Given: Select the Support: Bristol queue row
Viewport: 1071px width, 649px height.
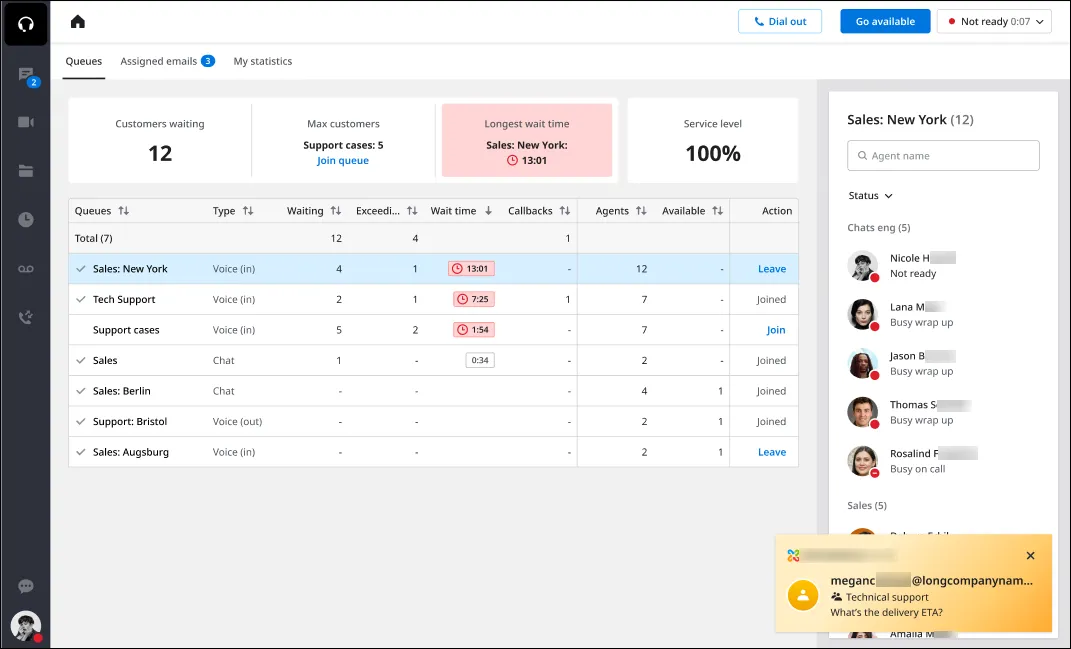Looking at the screenshot, I should coord(433,422).
